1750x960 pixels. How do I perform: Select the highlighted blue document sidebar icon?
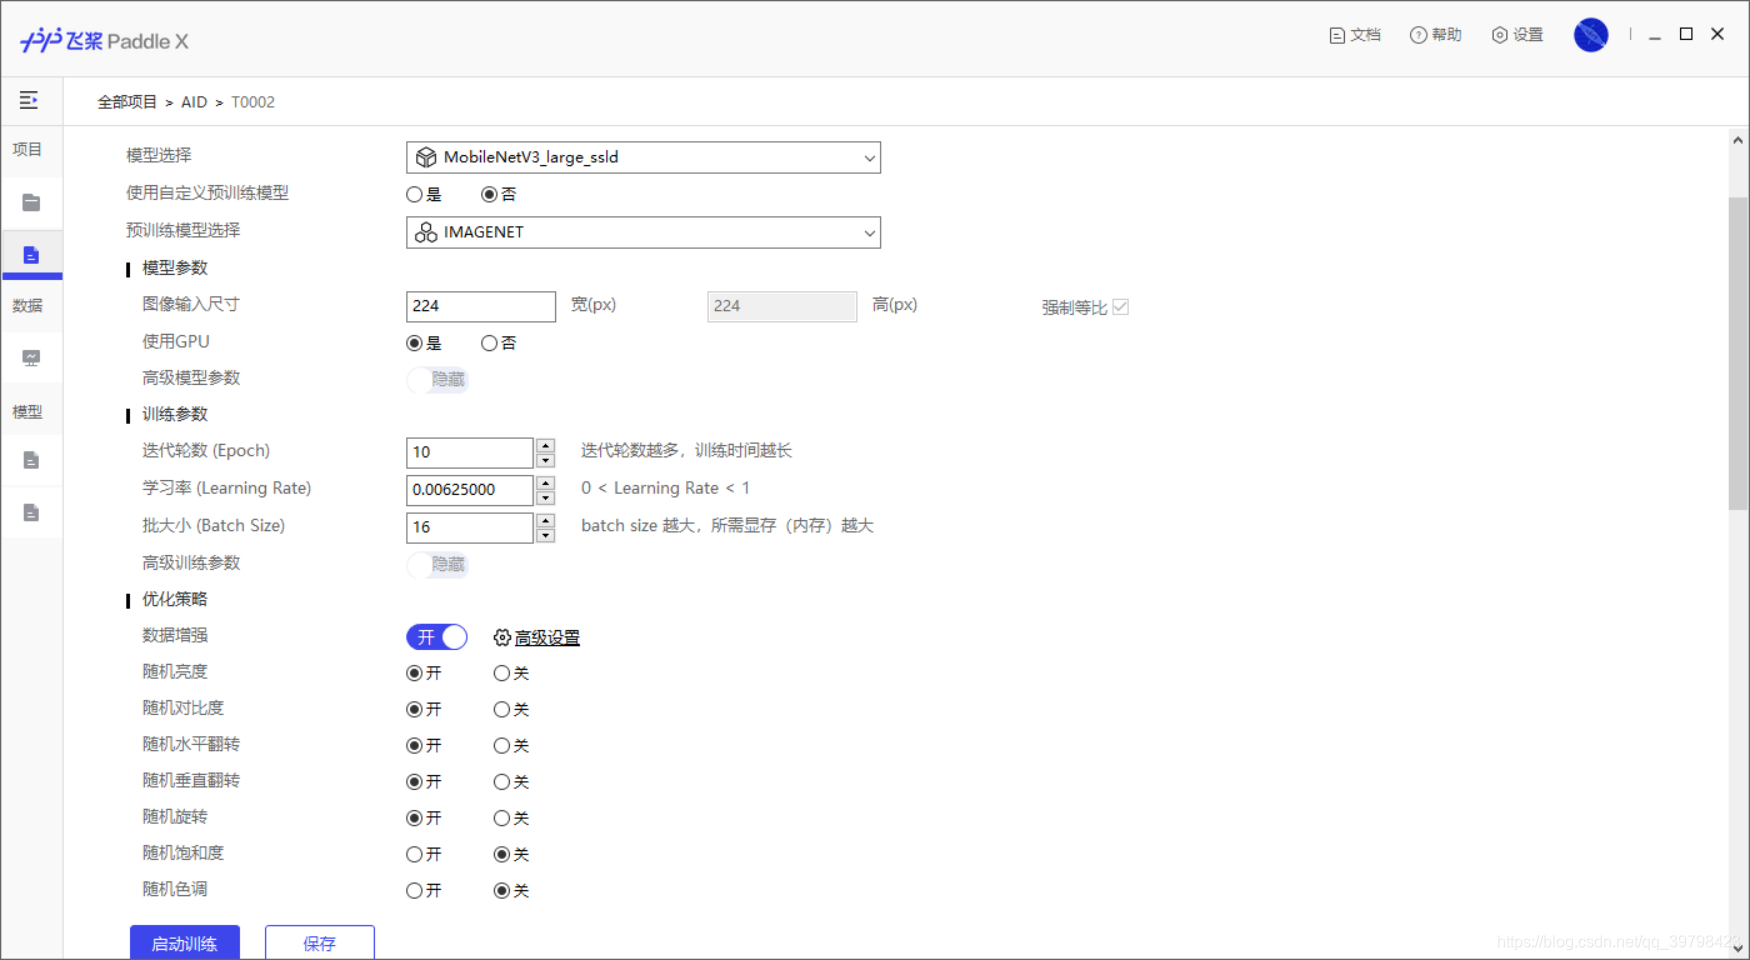pos(32,255)
